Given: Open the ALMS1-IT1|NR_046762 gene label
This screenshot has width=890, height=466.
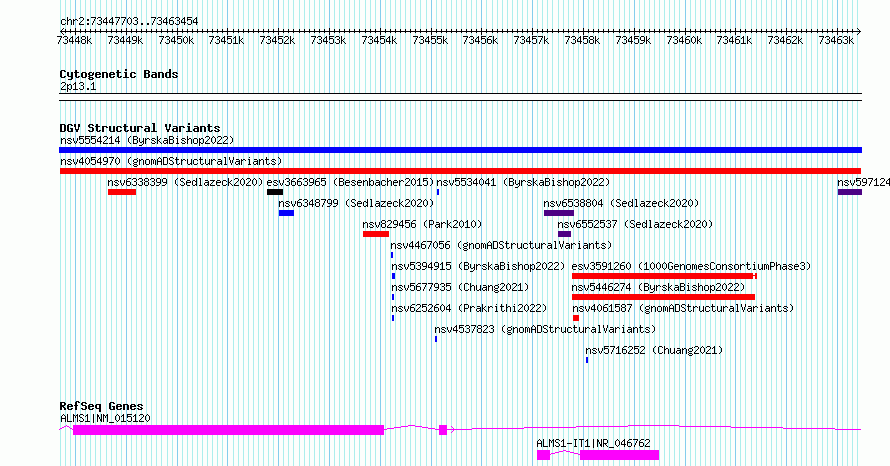Looking at the screenshot, I should (593, 443).
